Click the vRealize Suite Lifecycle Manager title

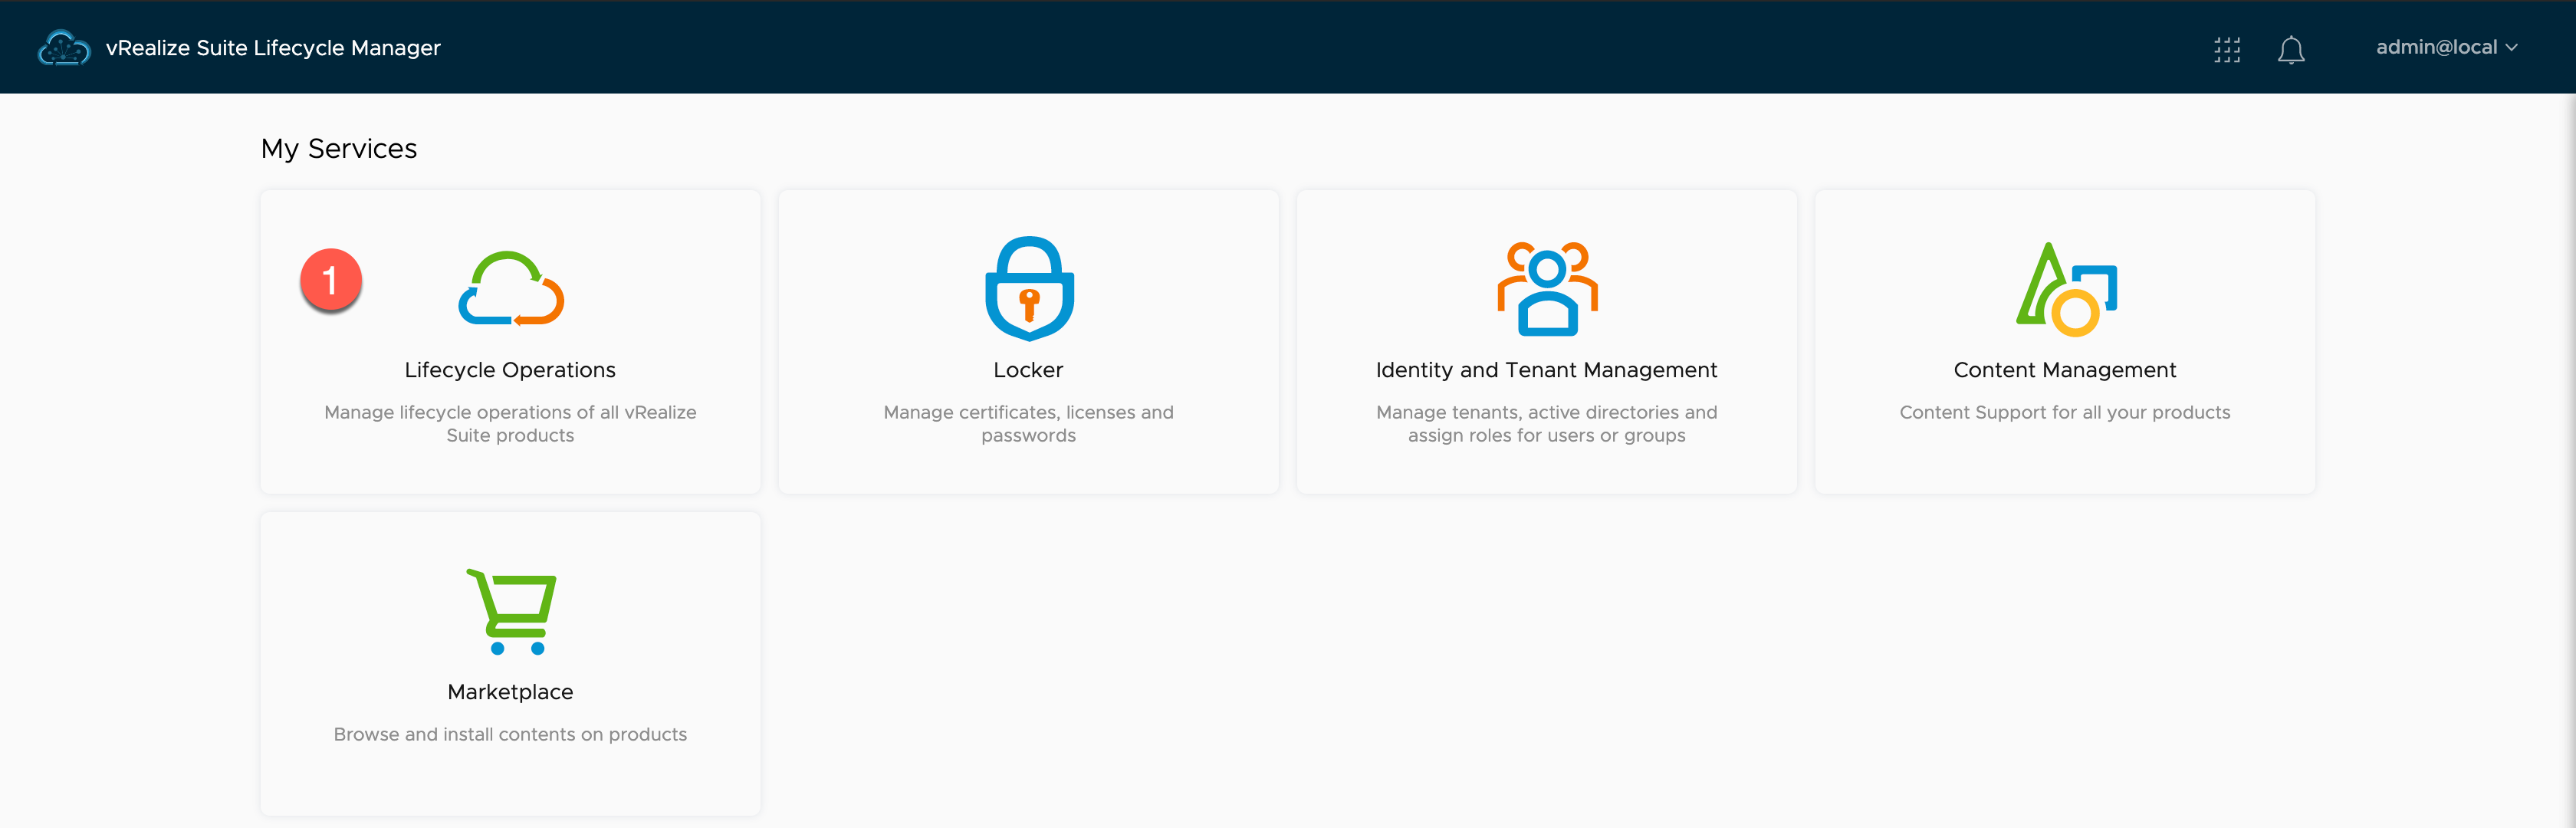coord(273,48)
